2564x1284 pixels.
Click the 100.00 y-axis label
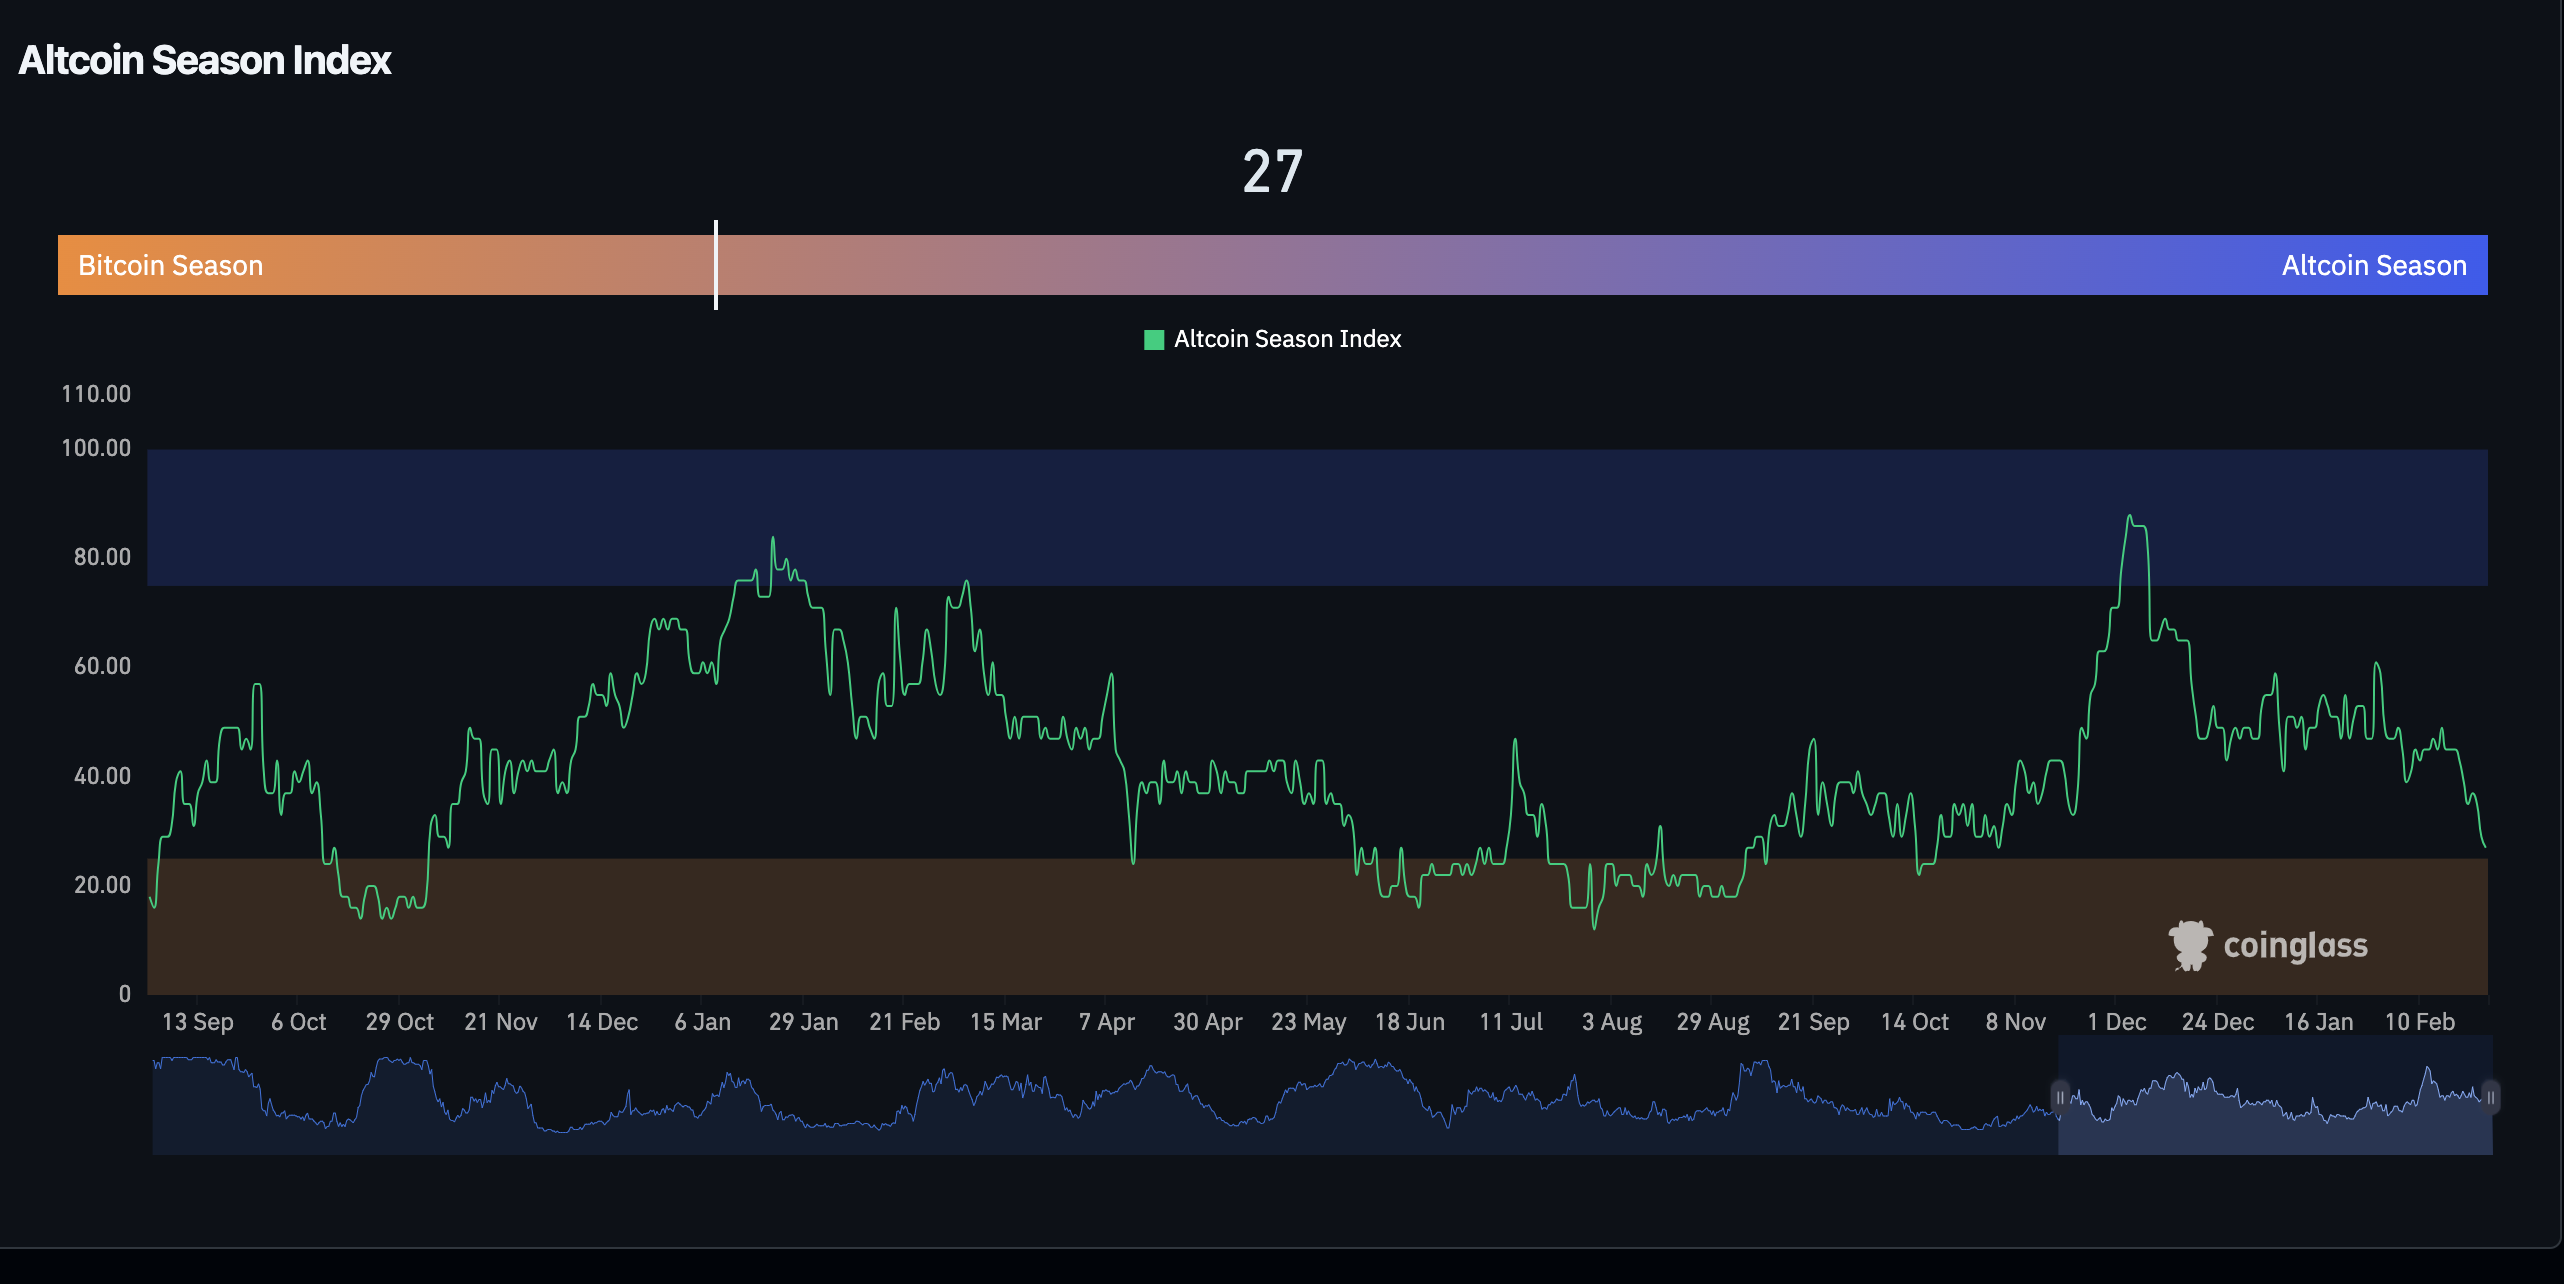tap(94, 448)
